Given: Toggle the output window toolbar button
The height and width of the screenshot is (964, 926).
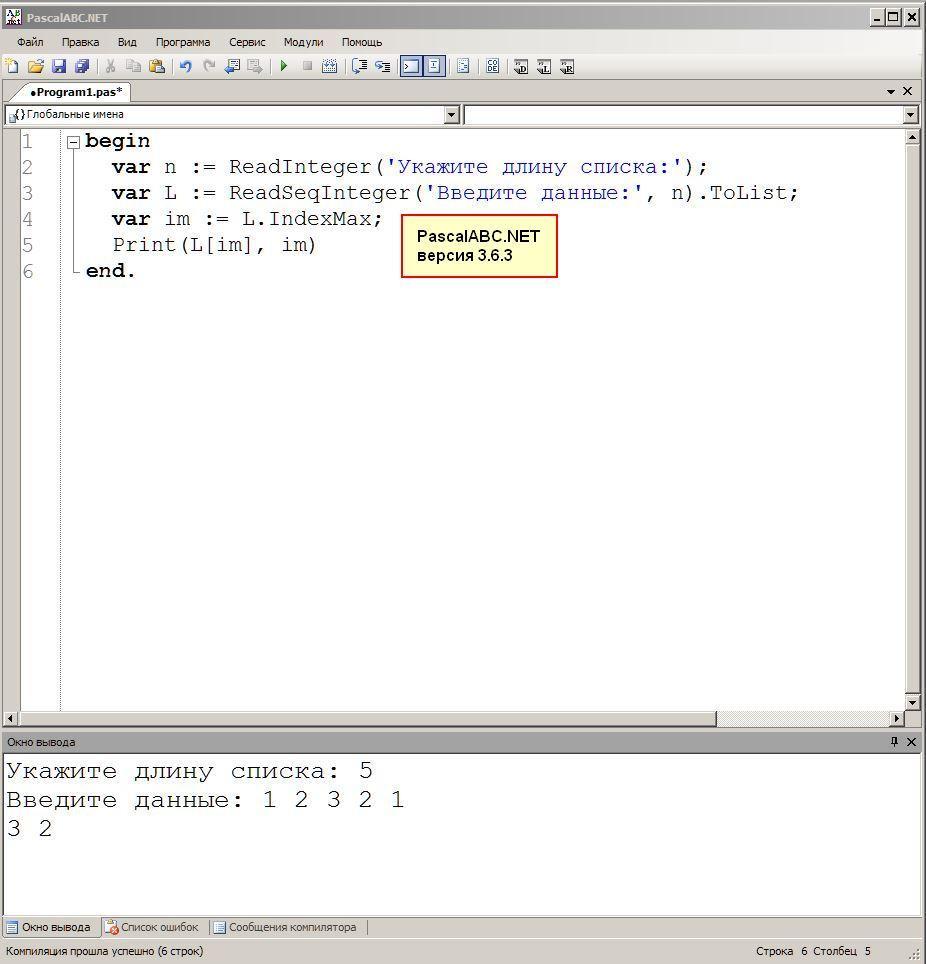Looking at the screenshot, I should [x=411, y=66].
